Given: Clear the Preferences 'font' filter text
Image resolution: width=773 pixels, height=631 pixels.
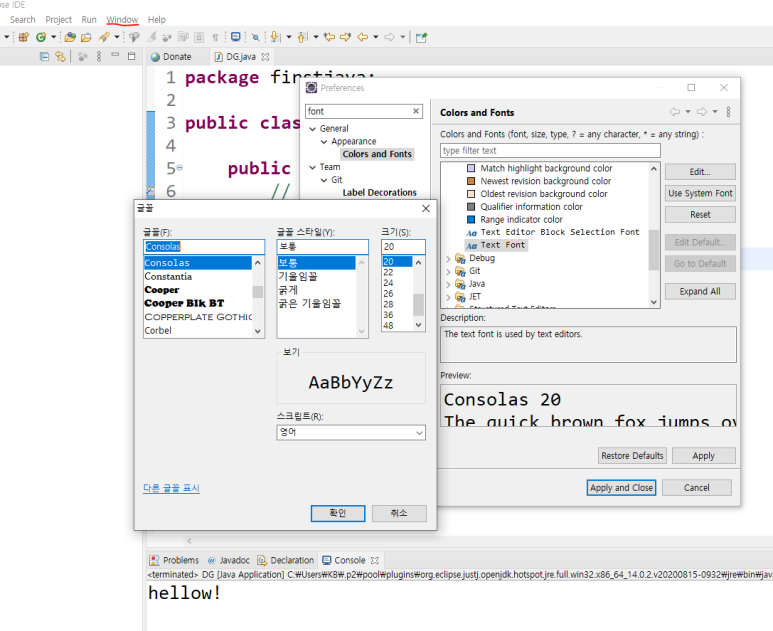Looking at the screenshot, I should point(416,111).
